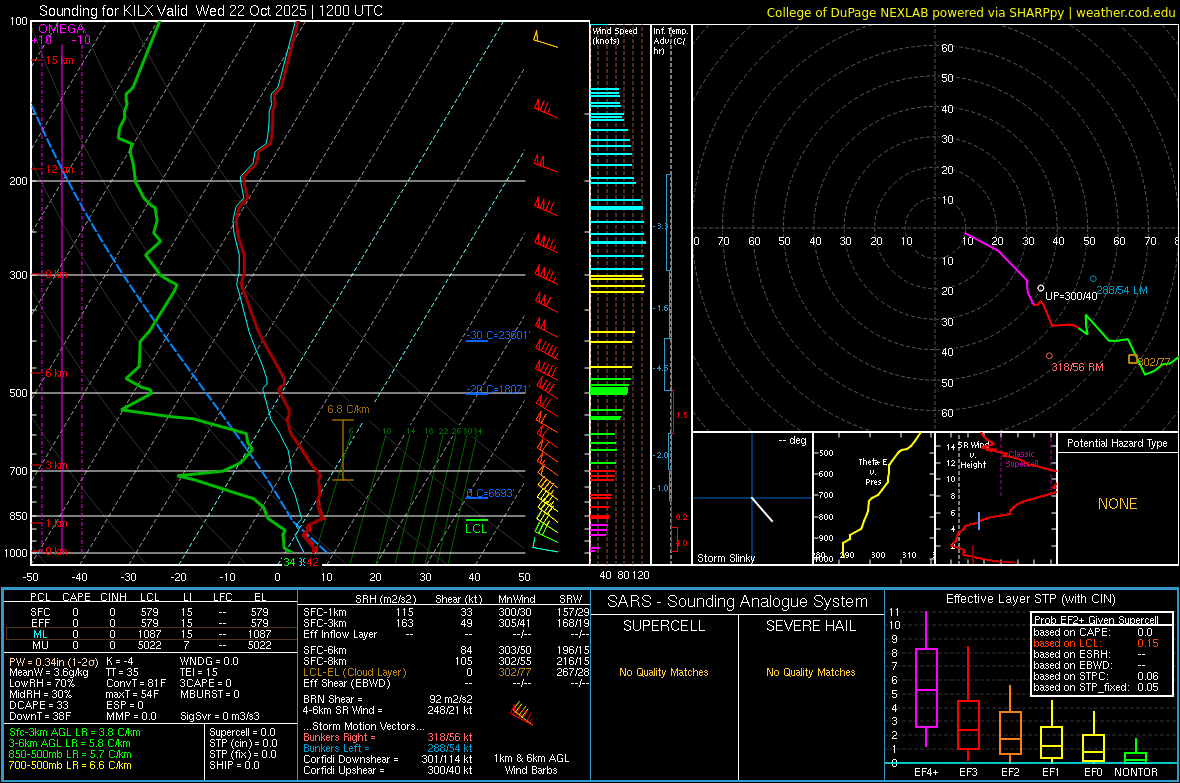This screenshot has width=1180, height=783.
Task: Click the Potential Hazard Type header
Action: (x=1117, y=443)
